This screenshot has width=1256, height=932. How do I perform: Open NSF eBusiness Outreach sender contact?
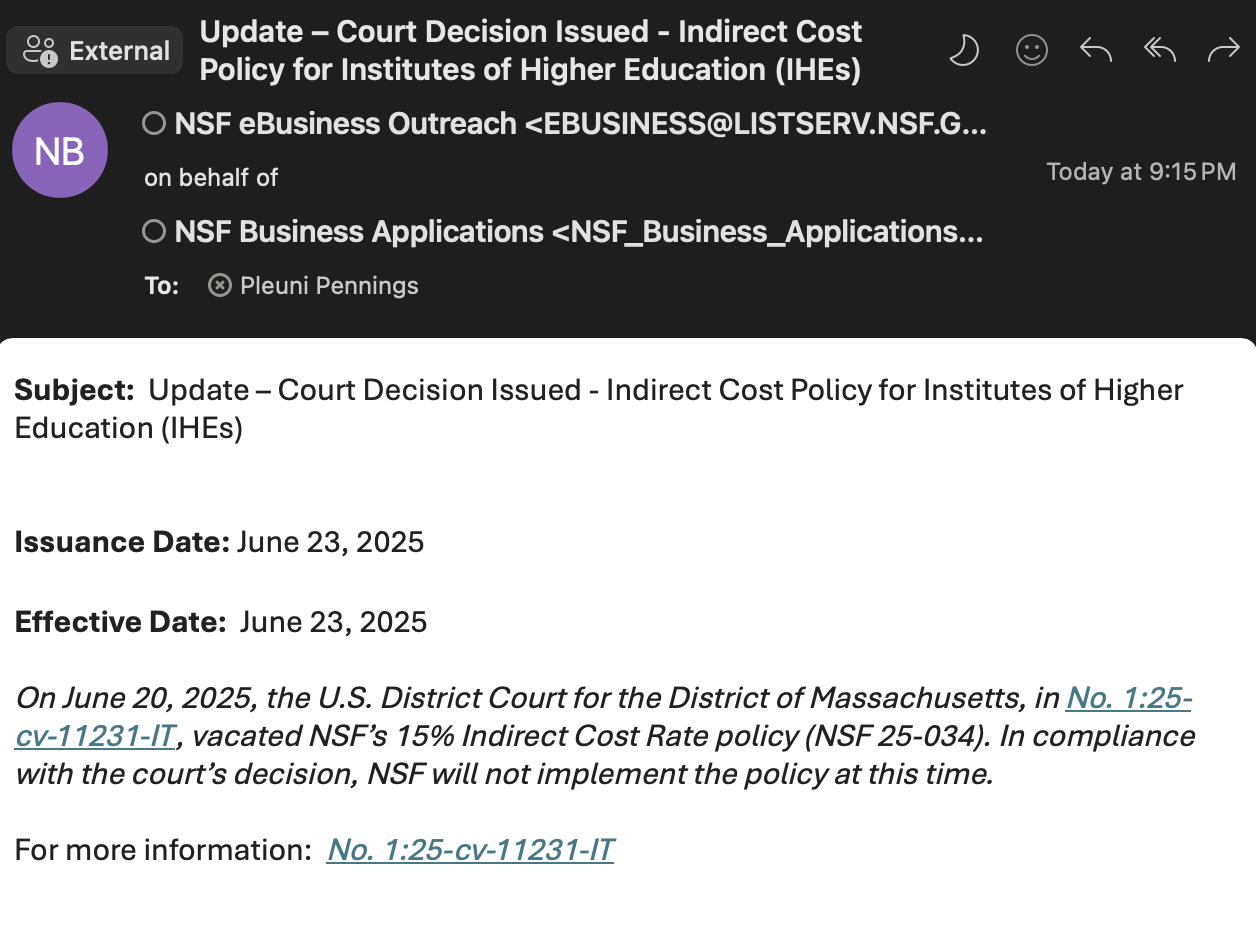[x=580, y=124]
